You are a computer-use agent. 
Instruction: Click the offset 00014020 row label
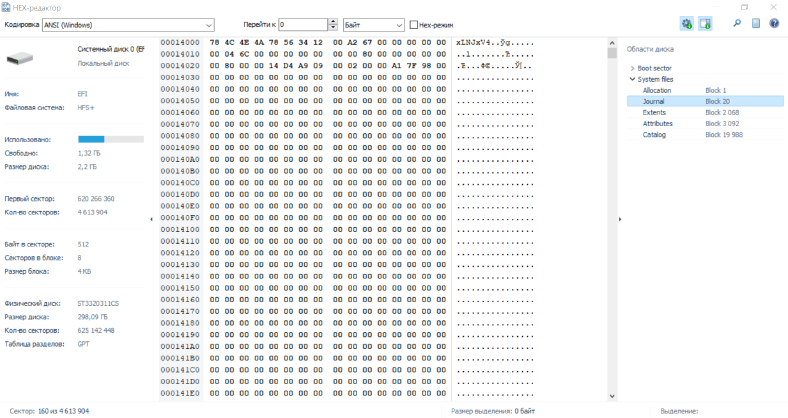[180, 66]
